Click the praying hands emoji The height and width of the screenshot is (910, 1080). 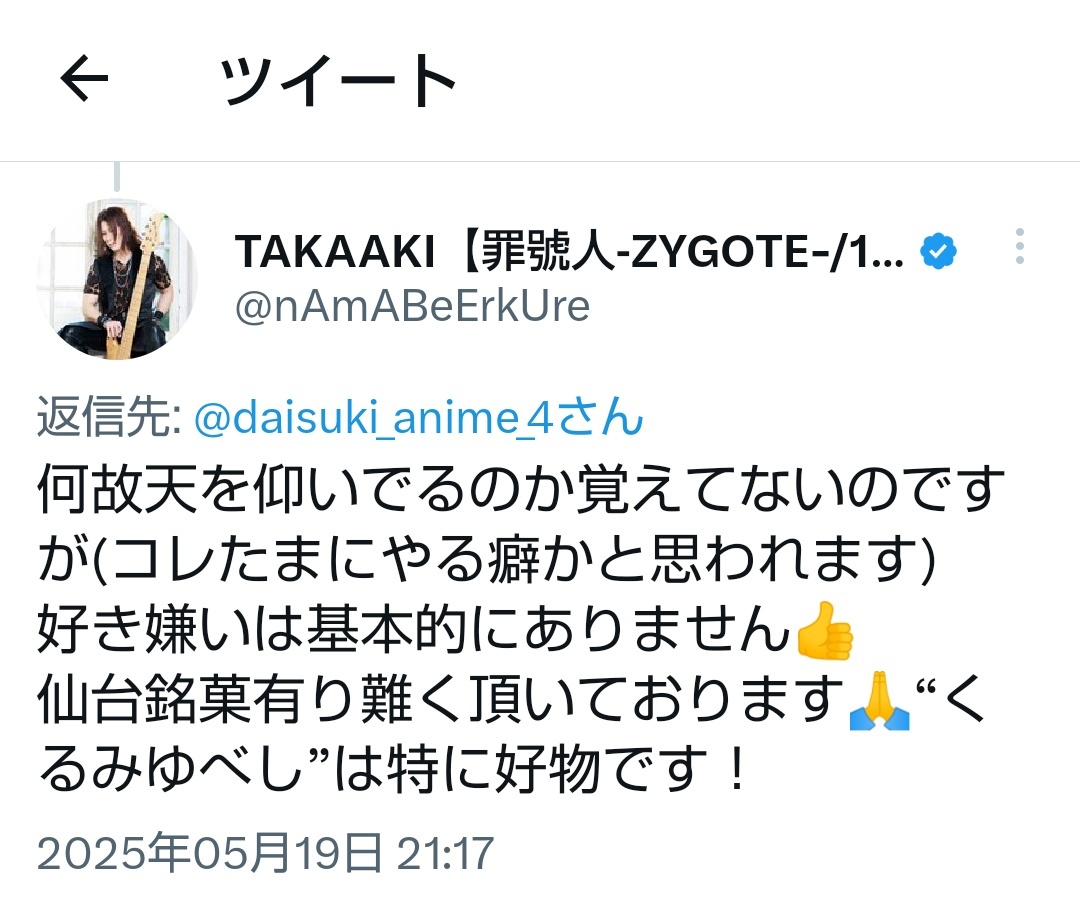[880, 701]
